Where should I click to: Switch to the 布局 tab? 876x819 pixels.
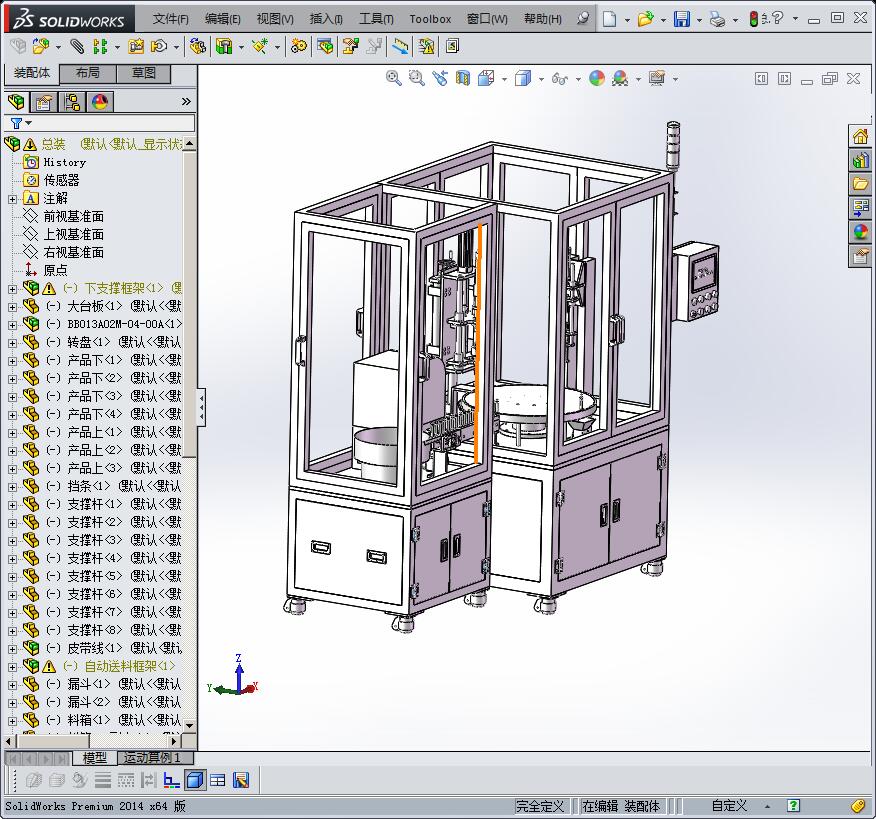tap(88, 73)
